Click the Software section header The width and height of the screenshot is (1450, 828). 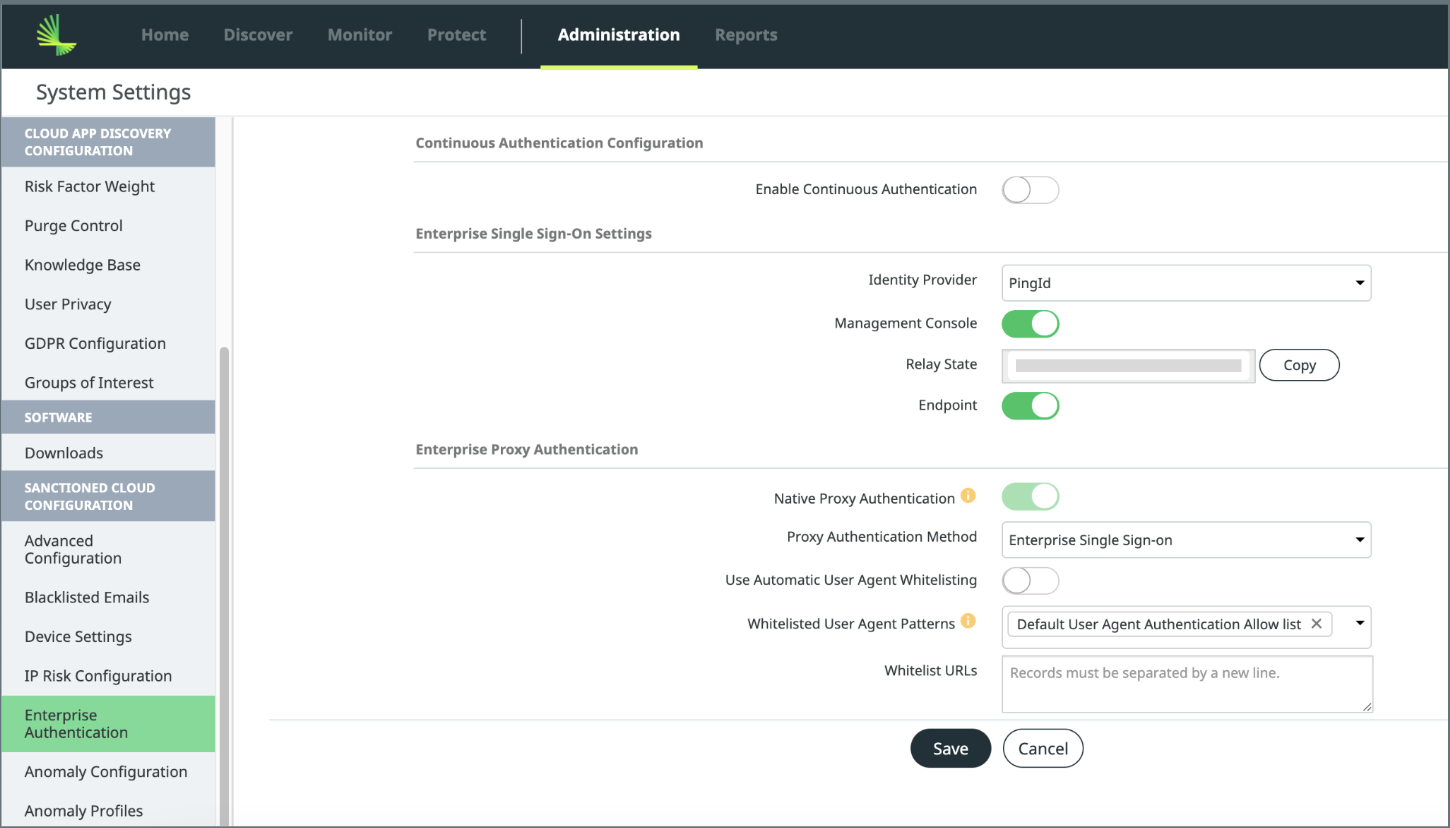coord(108,417)
